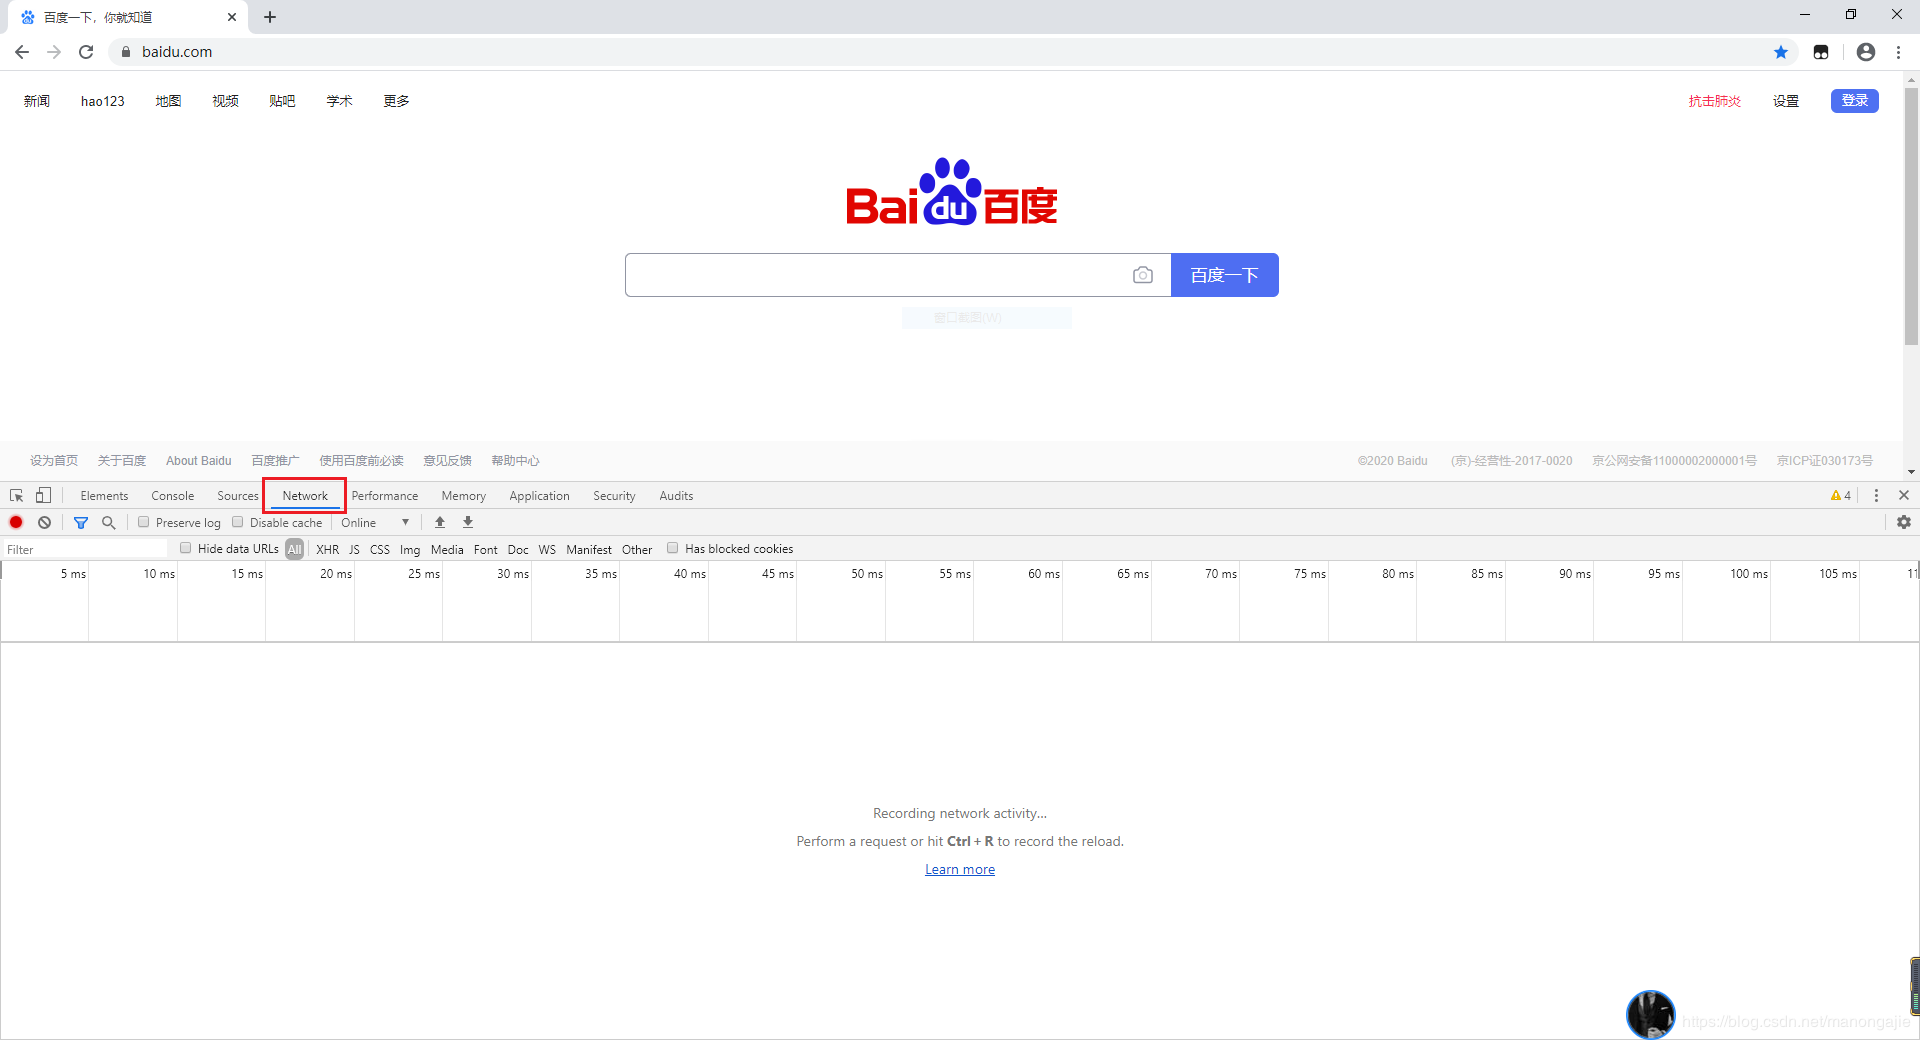Screen dimensions: 1920x1040
Task: Filter requests by JS
Action: point(354,549)
